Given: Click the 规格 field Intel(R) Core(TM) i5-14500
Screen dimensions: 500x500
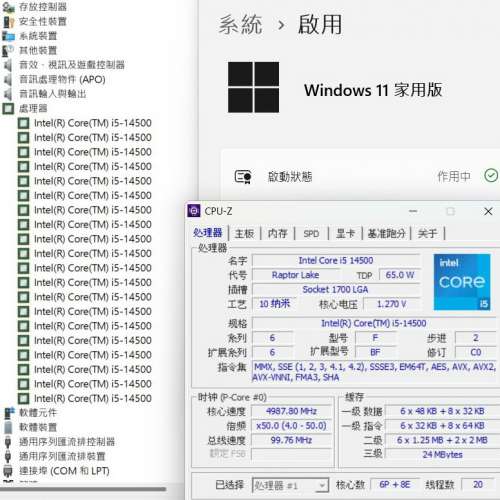Looking at the screenshot, I should [374, 323].
